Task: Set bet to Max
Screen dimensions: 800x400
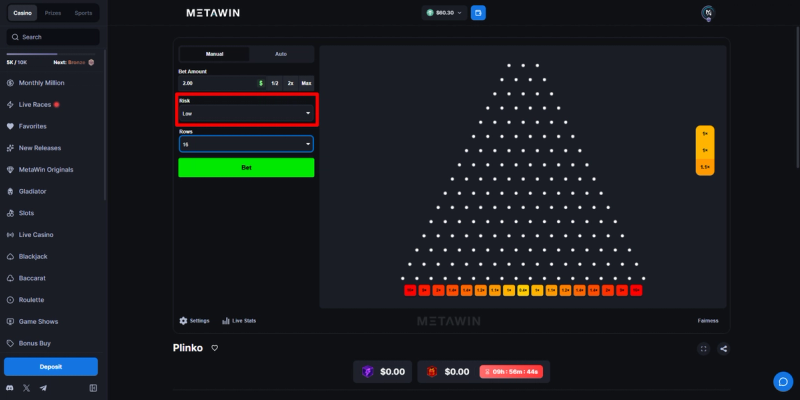Action: pyautogui.click(x=306, y=83)
